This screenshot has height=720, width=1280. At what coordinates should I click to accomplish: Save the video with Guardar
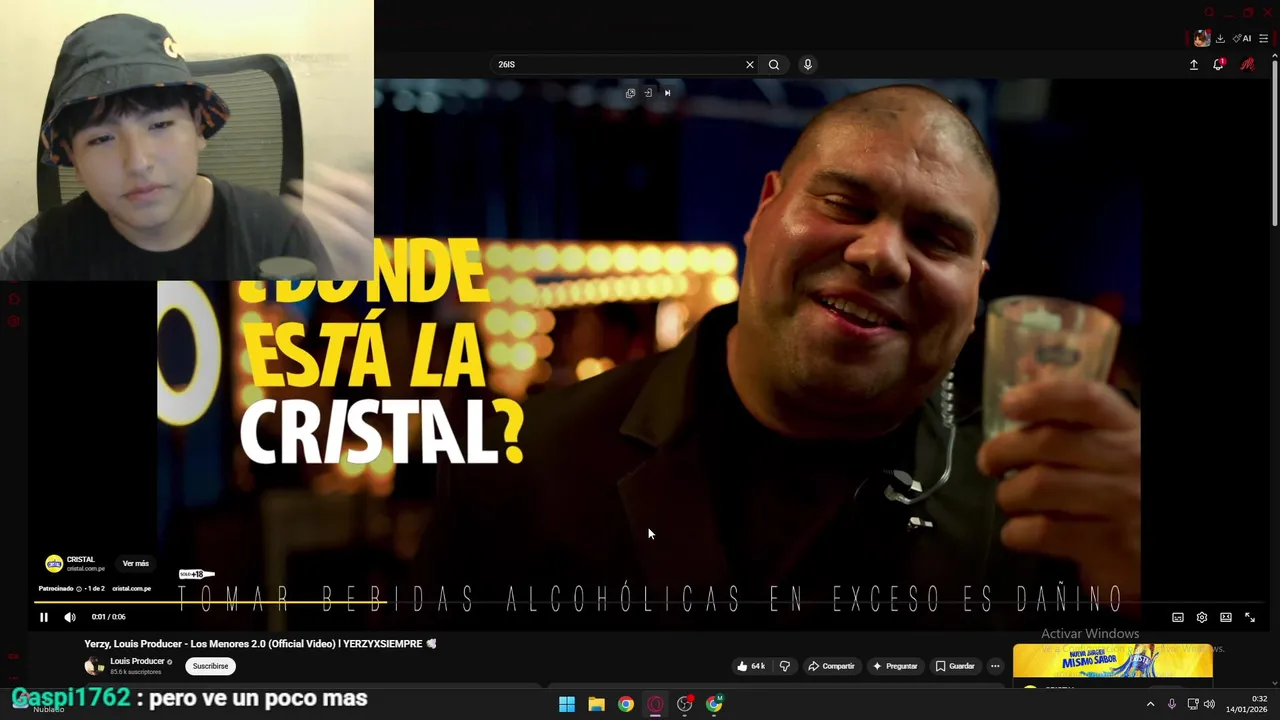(x=955, y=666)
